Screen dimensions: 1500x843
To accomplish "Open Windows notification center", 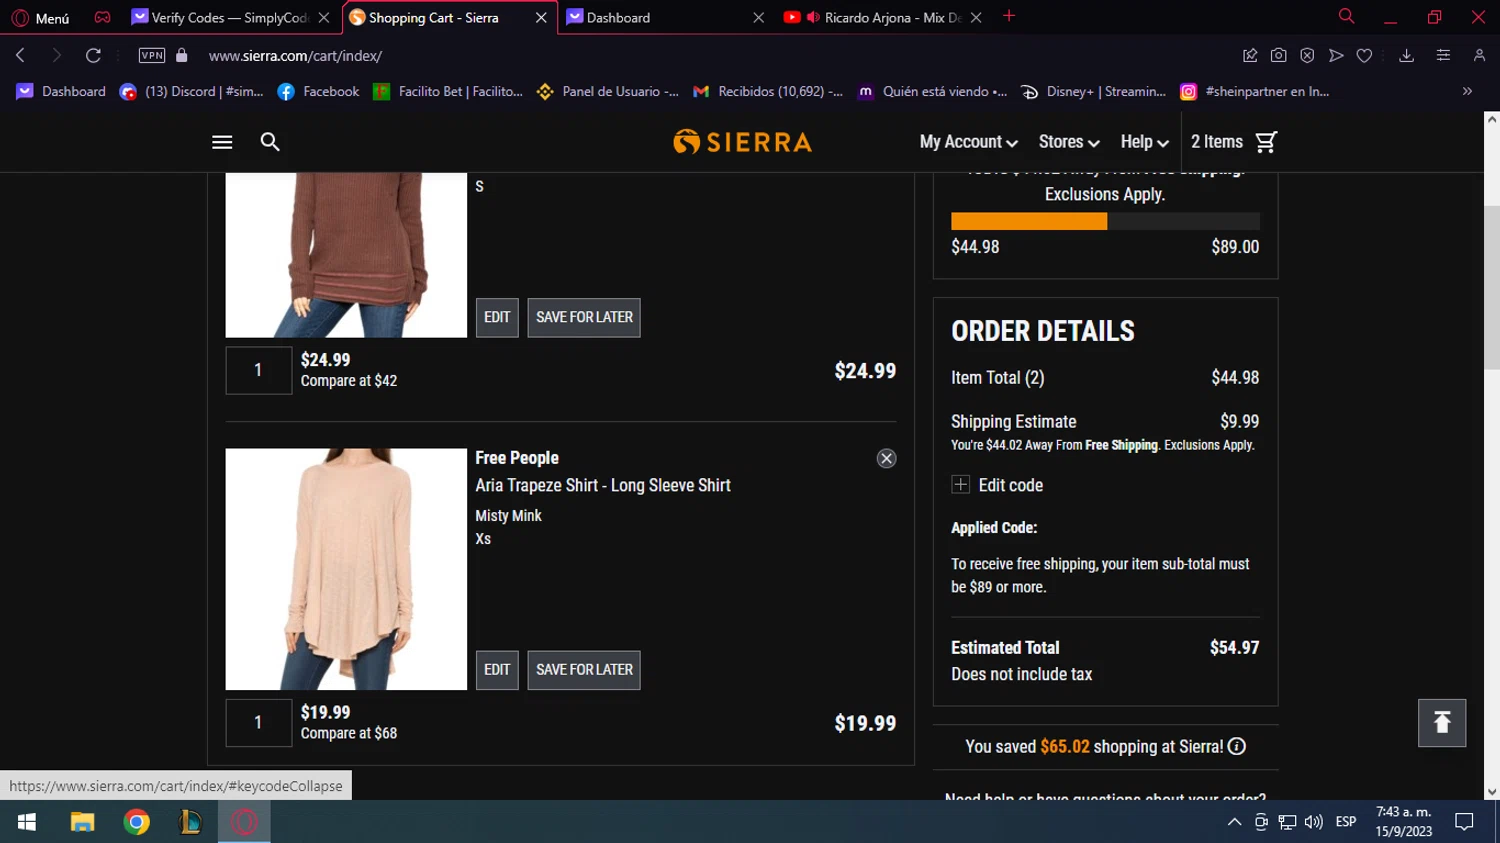I will (x=1465, y=822).
